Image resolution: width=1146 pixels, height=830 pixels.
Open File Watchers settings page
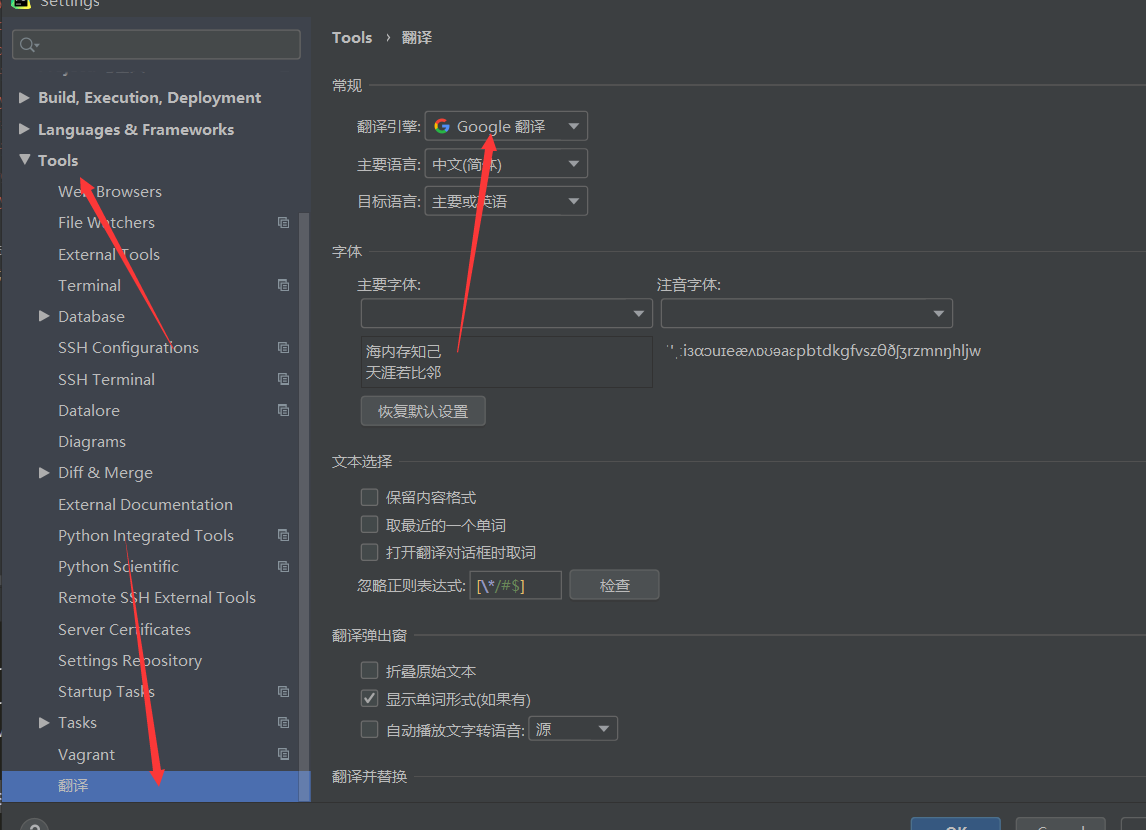point(106,223)
